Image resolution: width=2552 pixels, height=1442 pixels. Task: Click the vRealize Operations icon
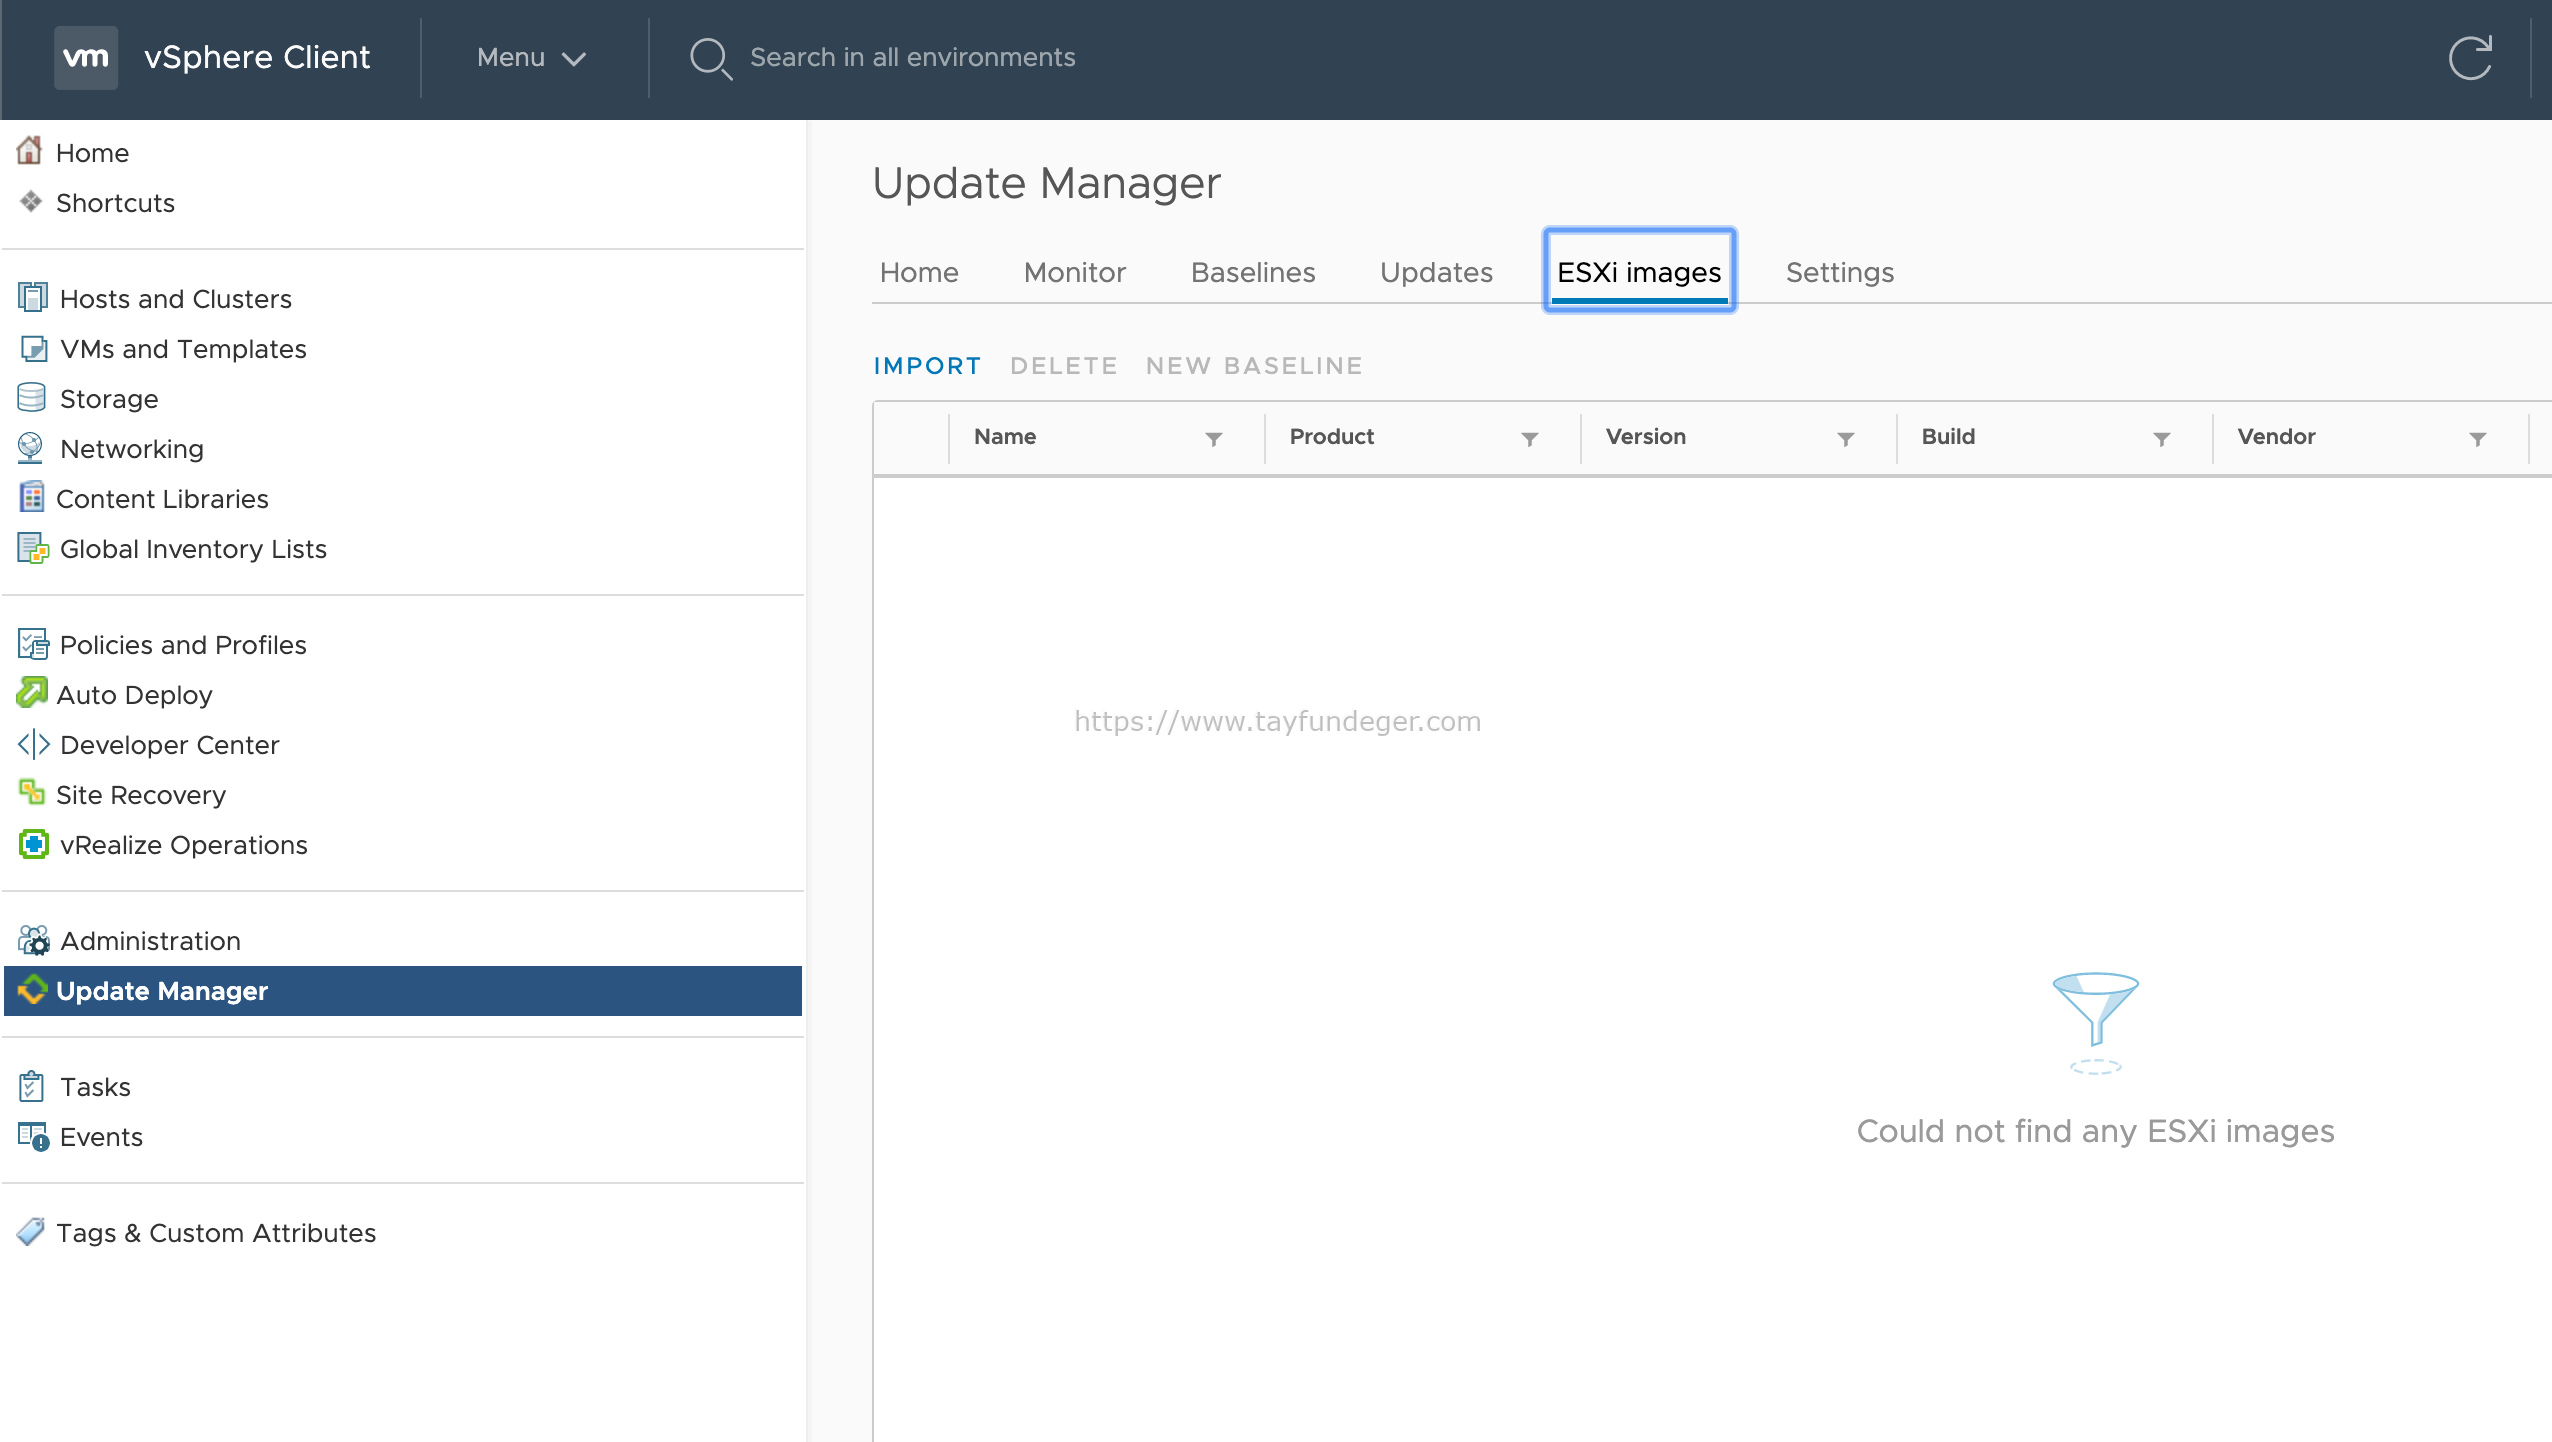[x=33, y=844]
